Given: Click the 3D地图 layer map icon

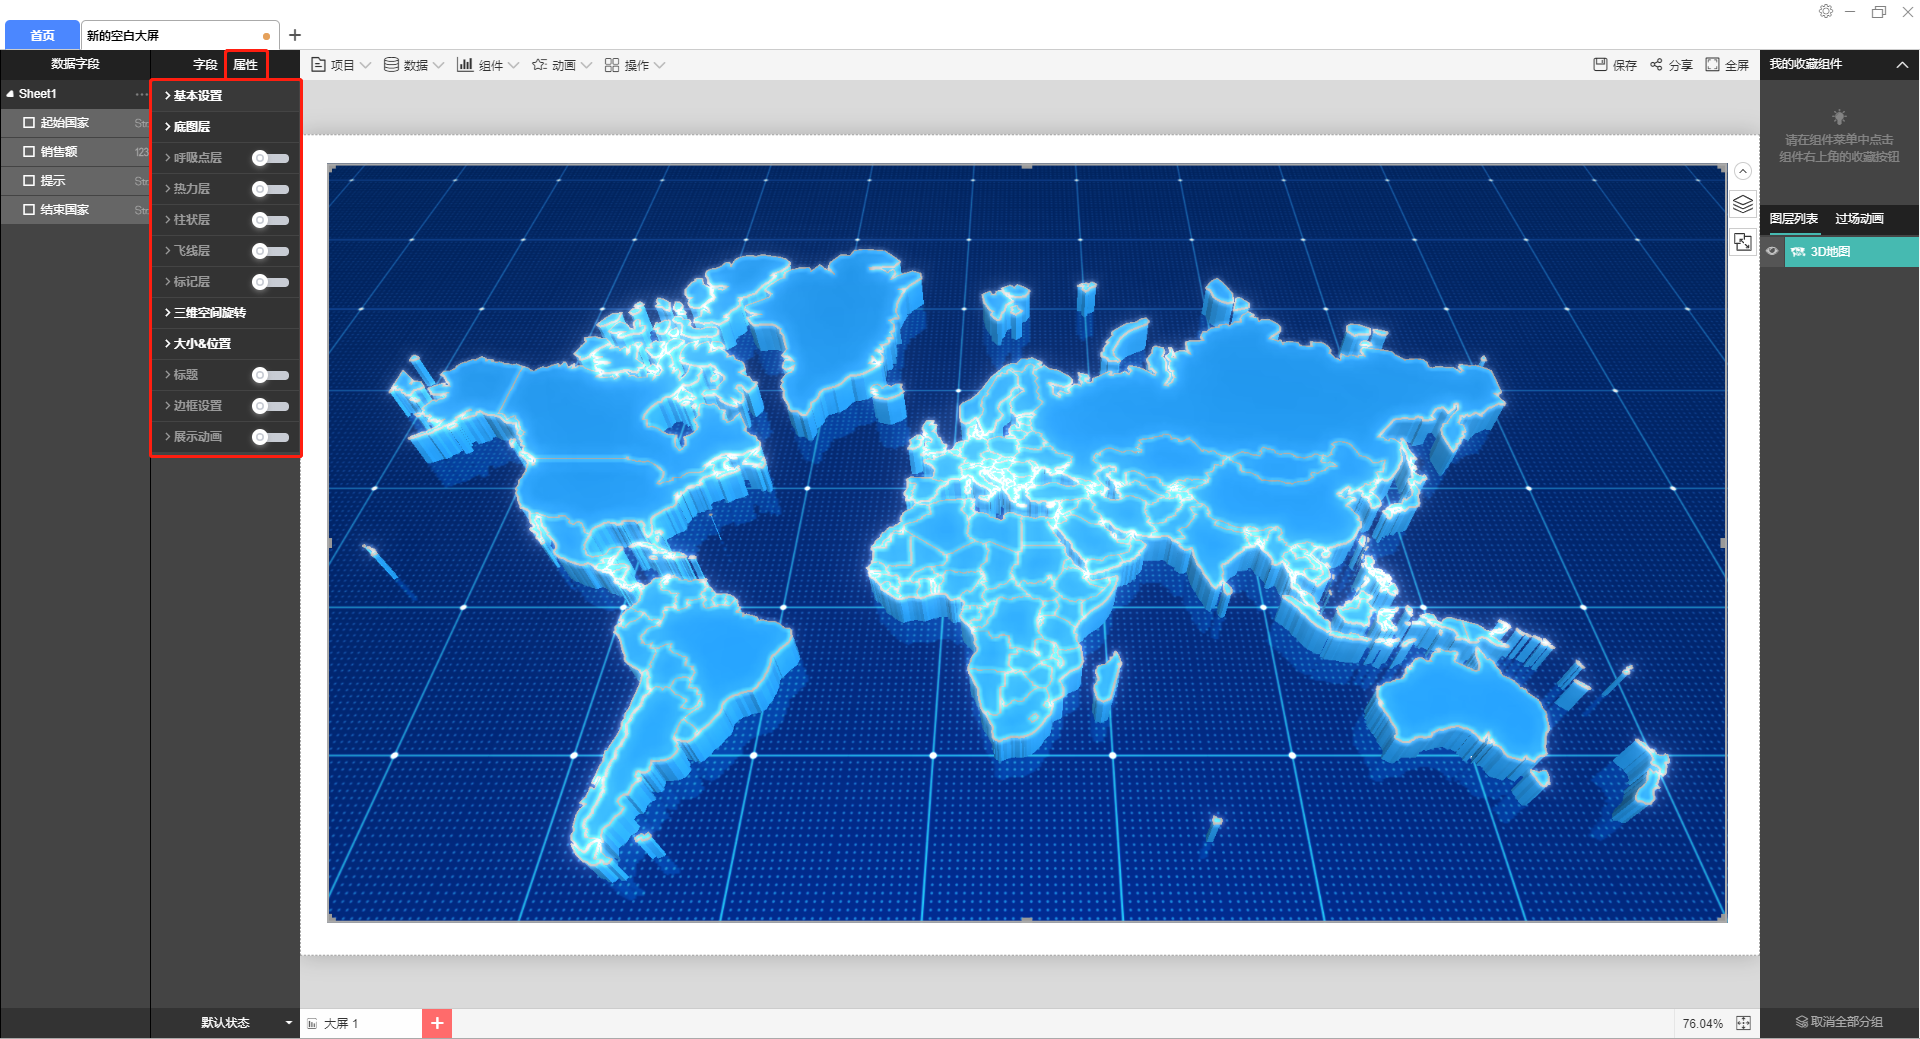Looking at the screenshot, I should tap(1798, 252).
